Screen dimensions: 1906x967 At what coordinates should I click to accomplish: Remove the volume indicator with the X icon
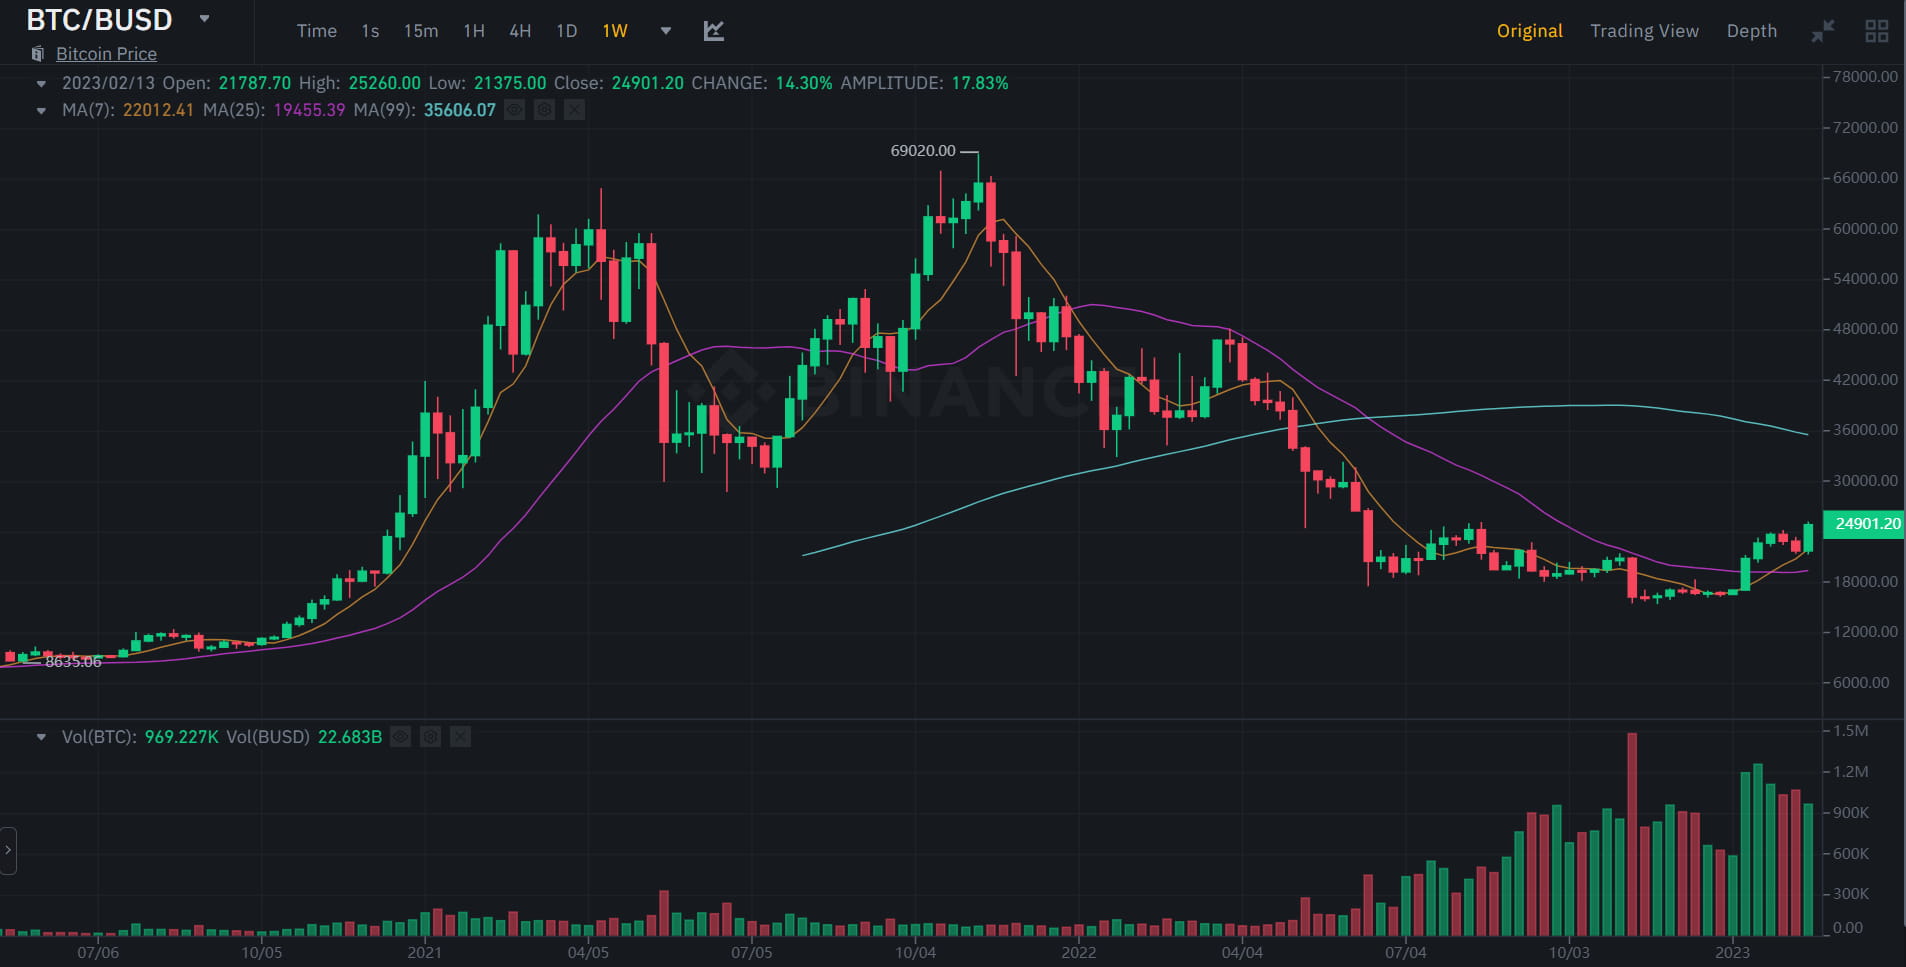click(x=461, y=737)
